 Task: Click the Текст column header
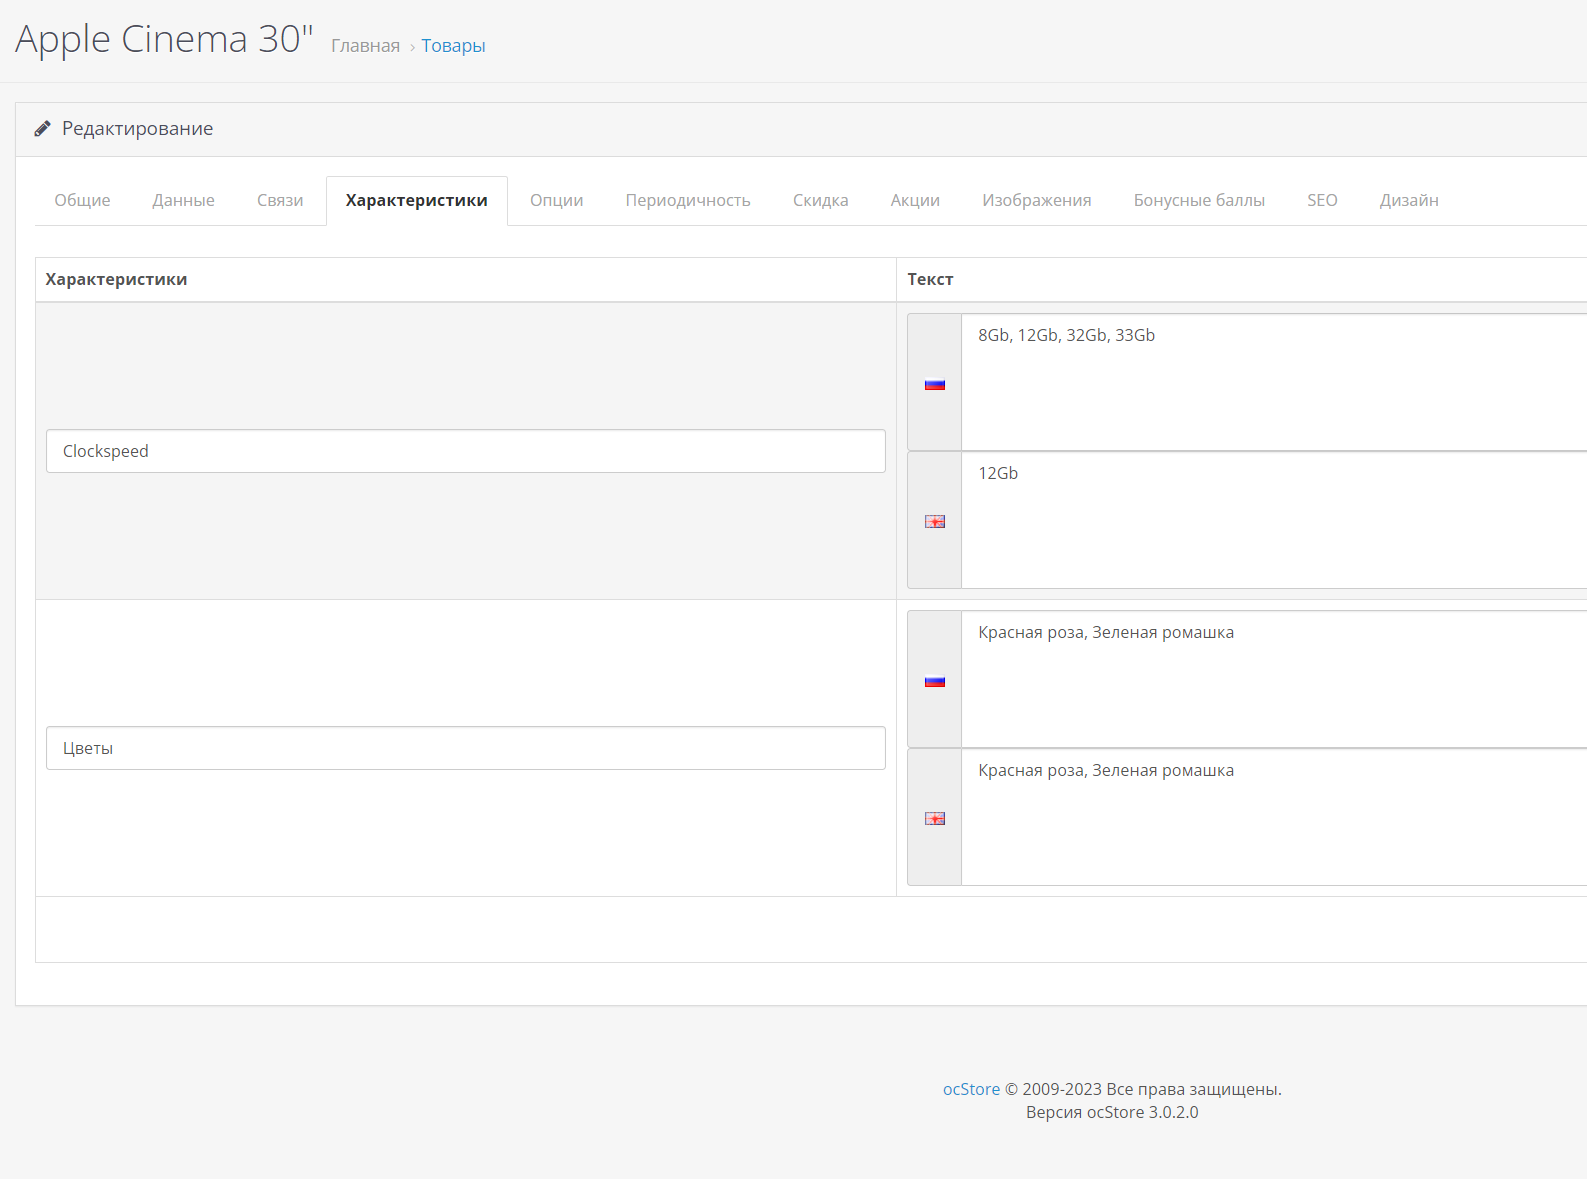930,279
